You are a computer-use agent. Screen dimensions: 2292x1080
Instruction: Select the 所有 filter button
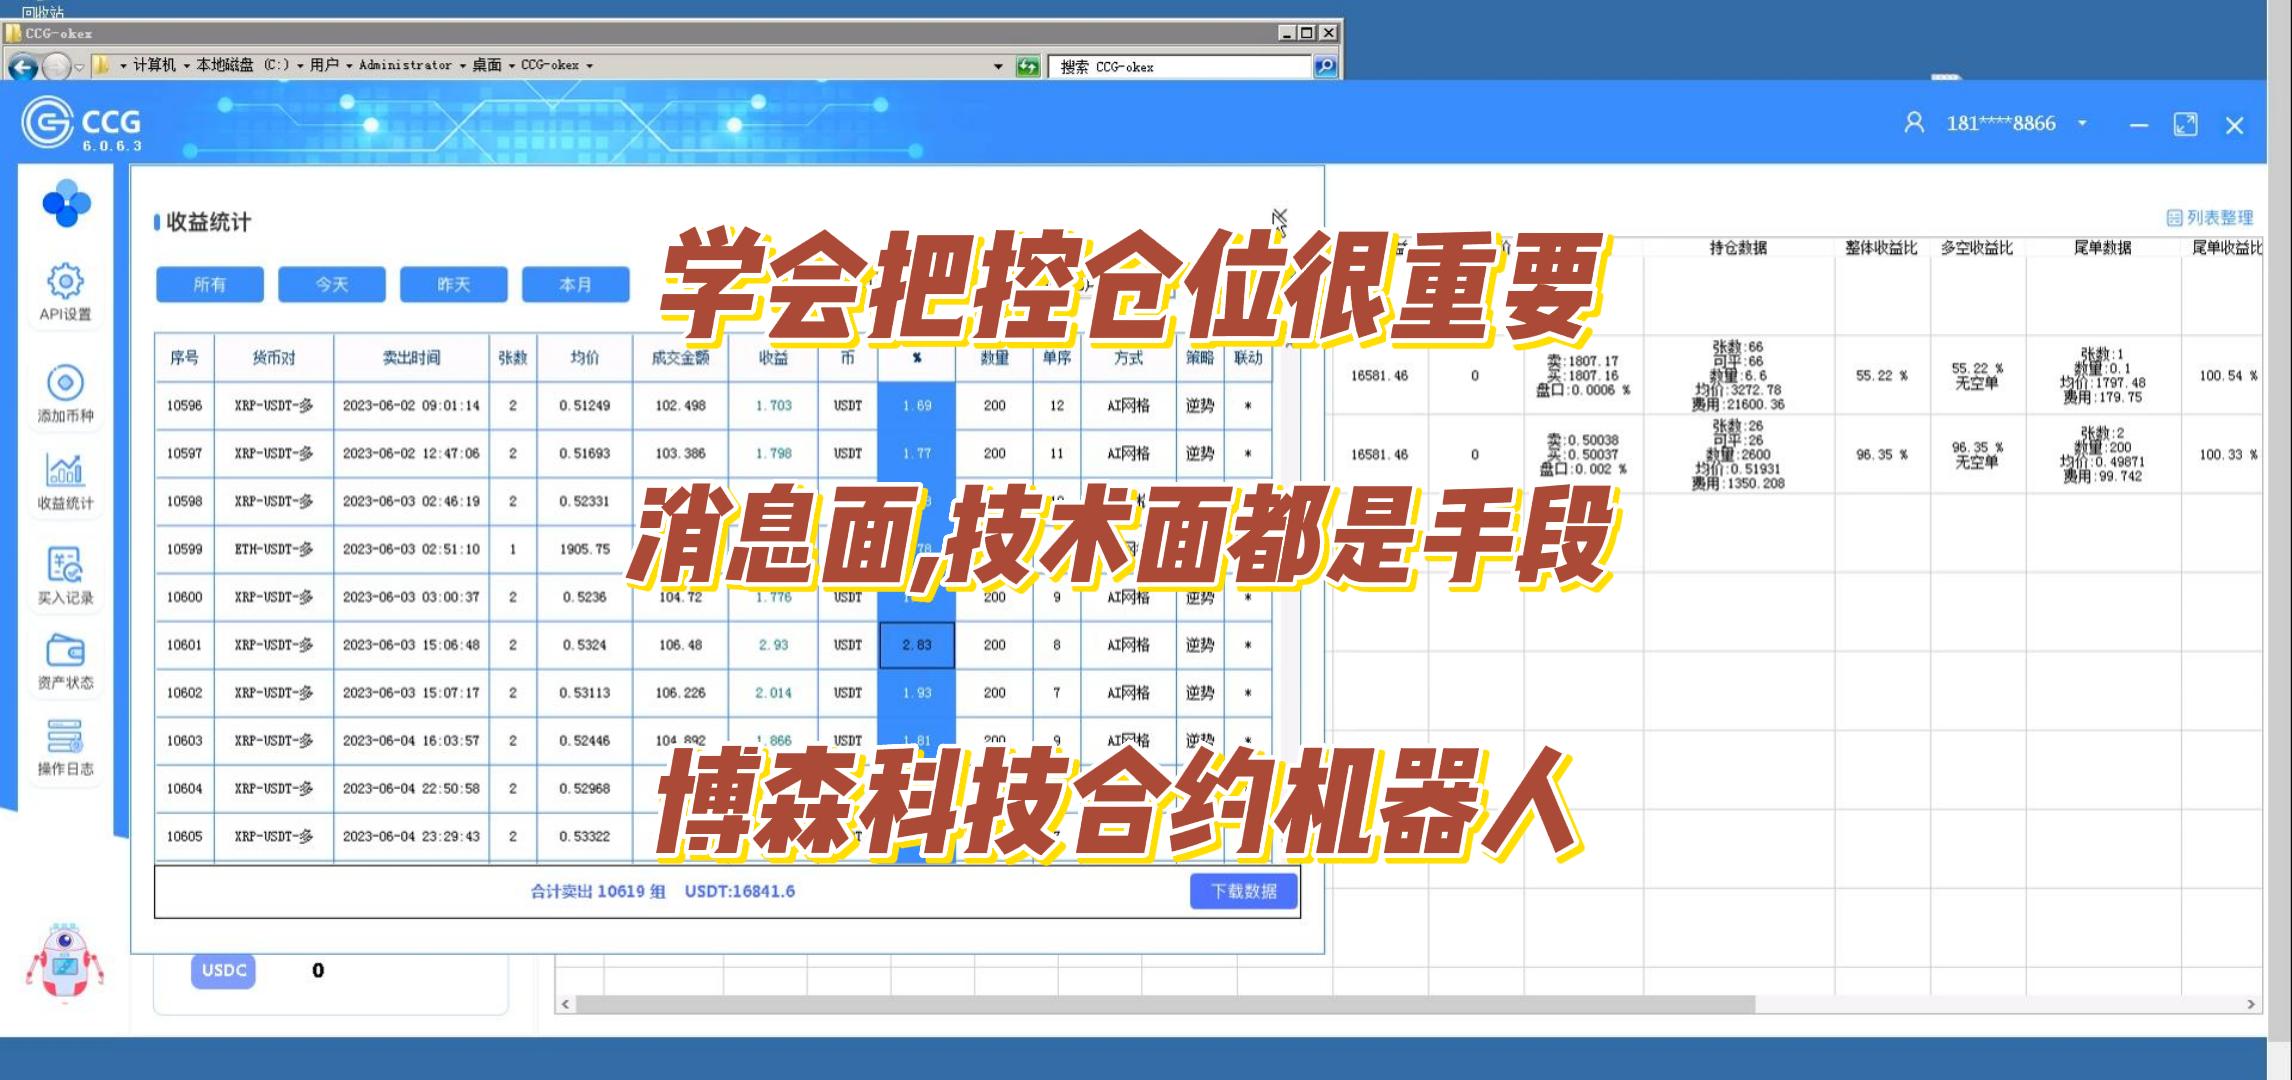coord(210,284)
